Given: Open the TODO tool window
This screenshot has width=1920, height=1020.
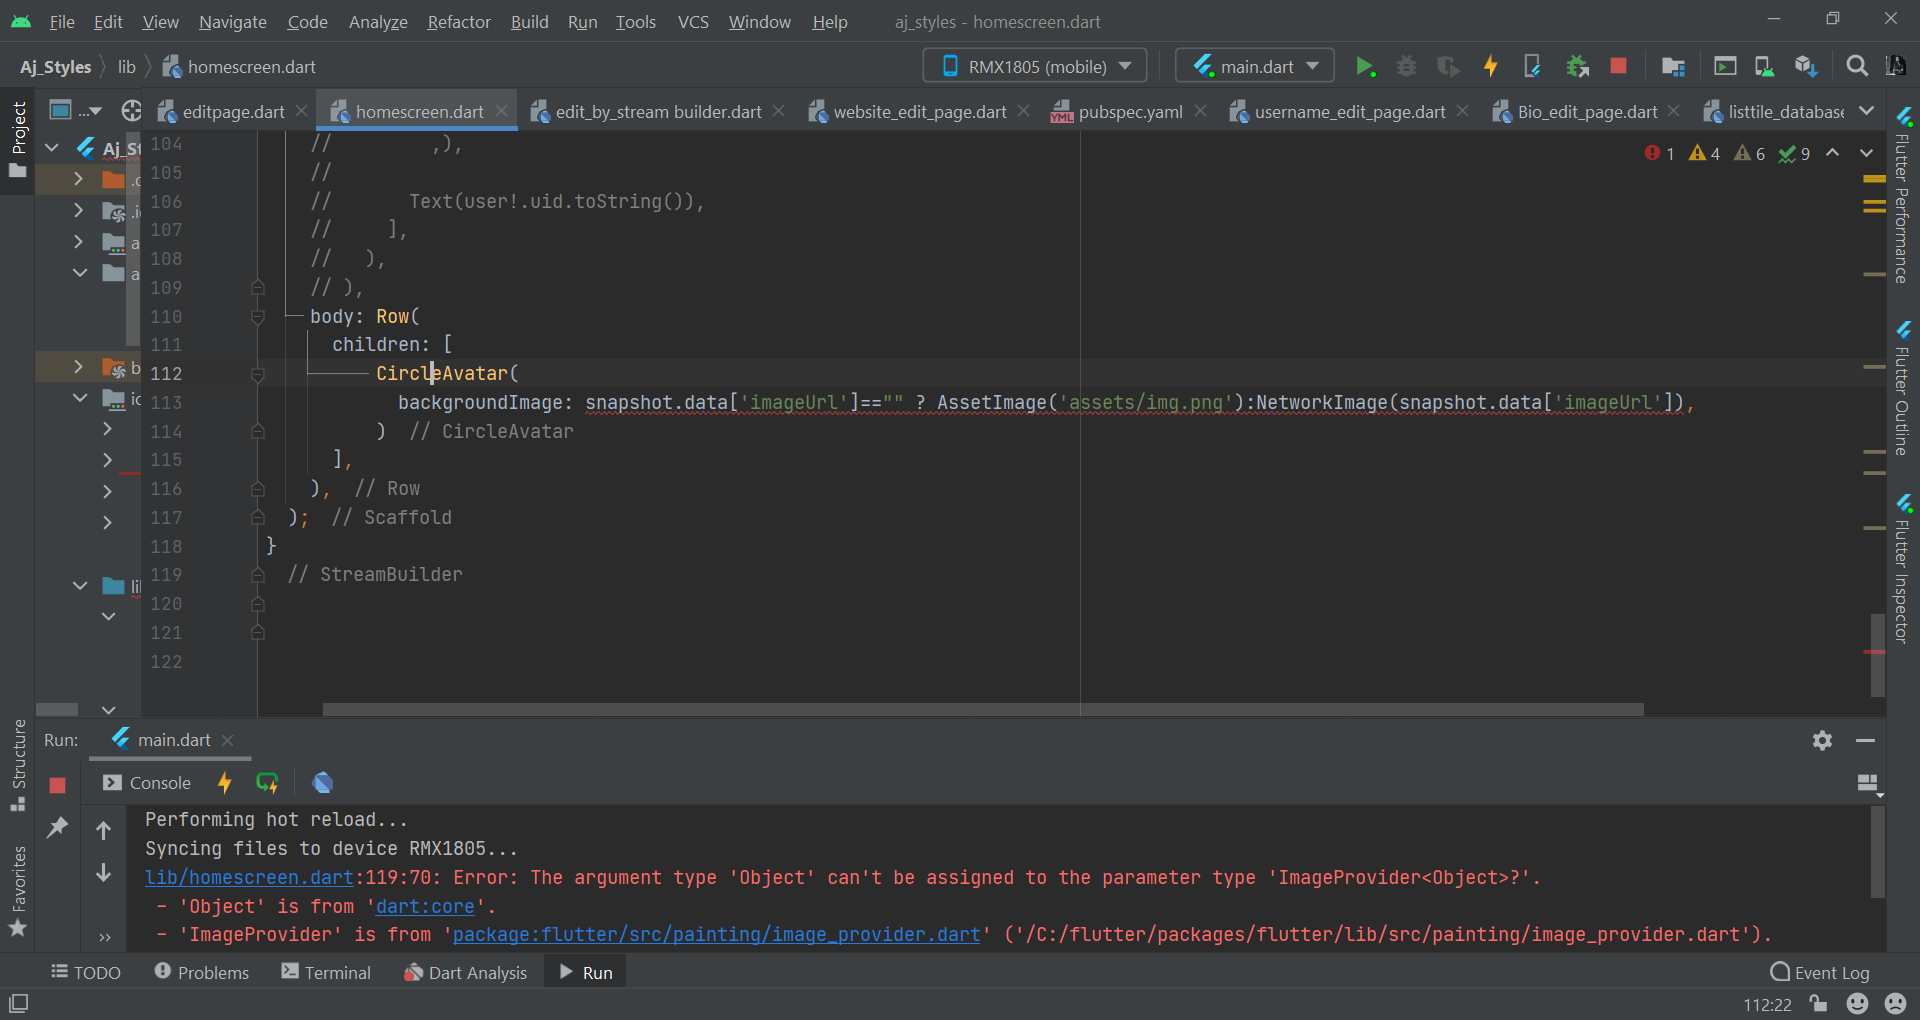Looking at the screenshot, I should pyautogui.click(x=86, y=972).
